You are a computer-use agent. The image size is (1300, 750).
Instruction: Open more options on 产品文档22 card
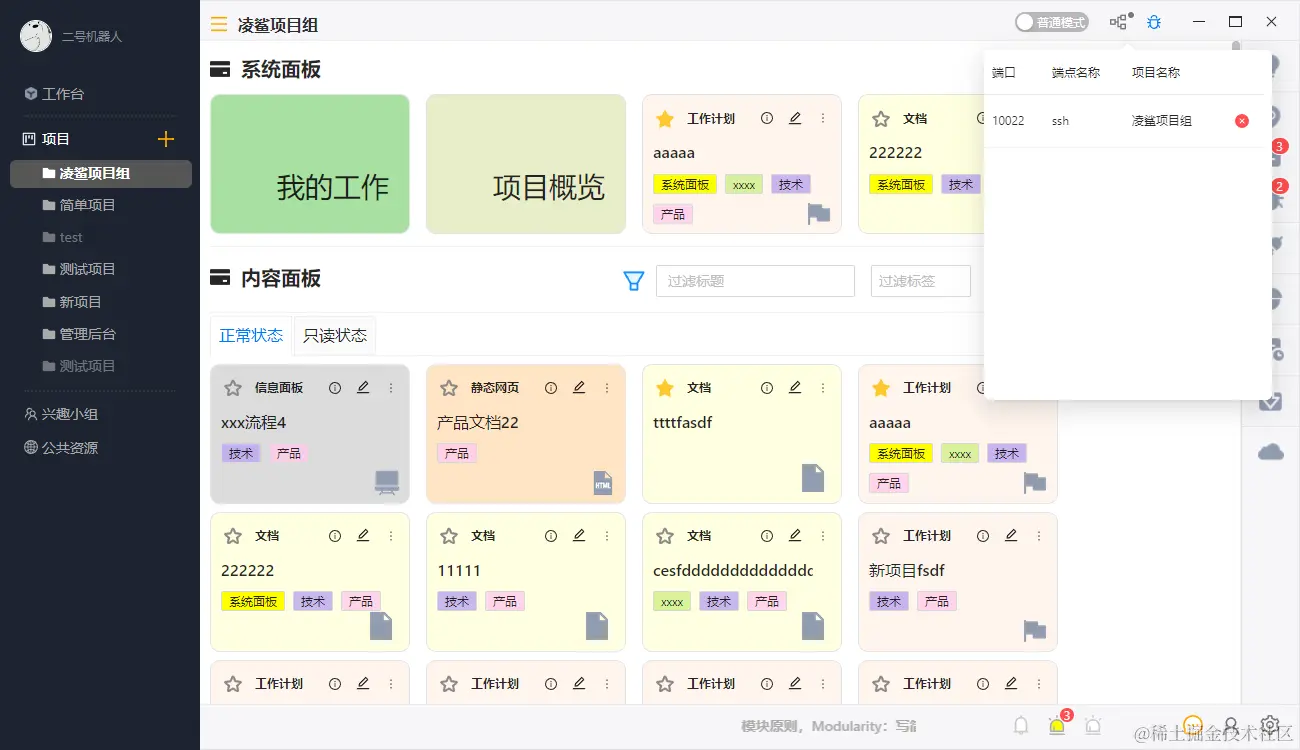tap(607, 388)
